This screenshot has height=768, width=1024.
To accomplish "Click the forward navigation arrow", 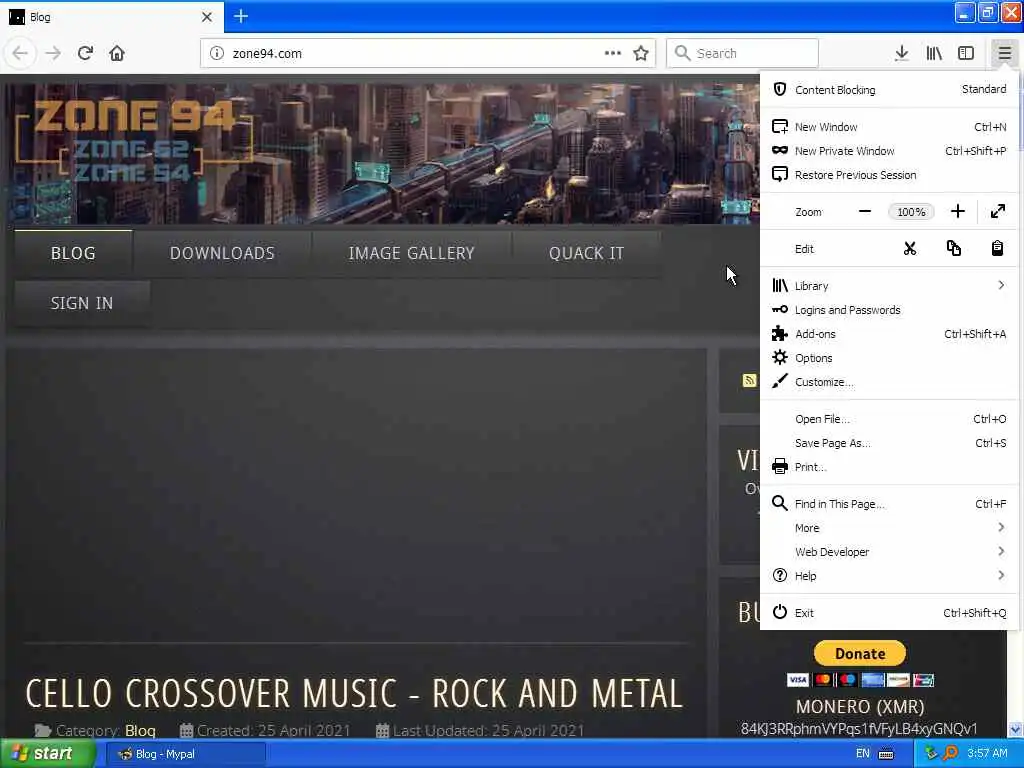I will (53, 54).
